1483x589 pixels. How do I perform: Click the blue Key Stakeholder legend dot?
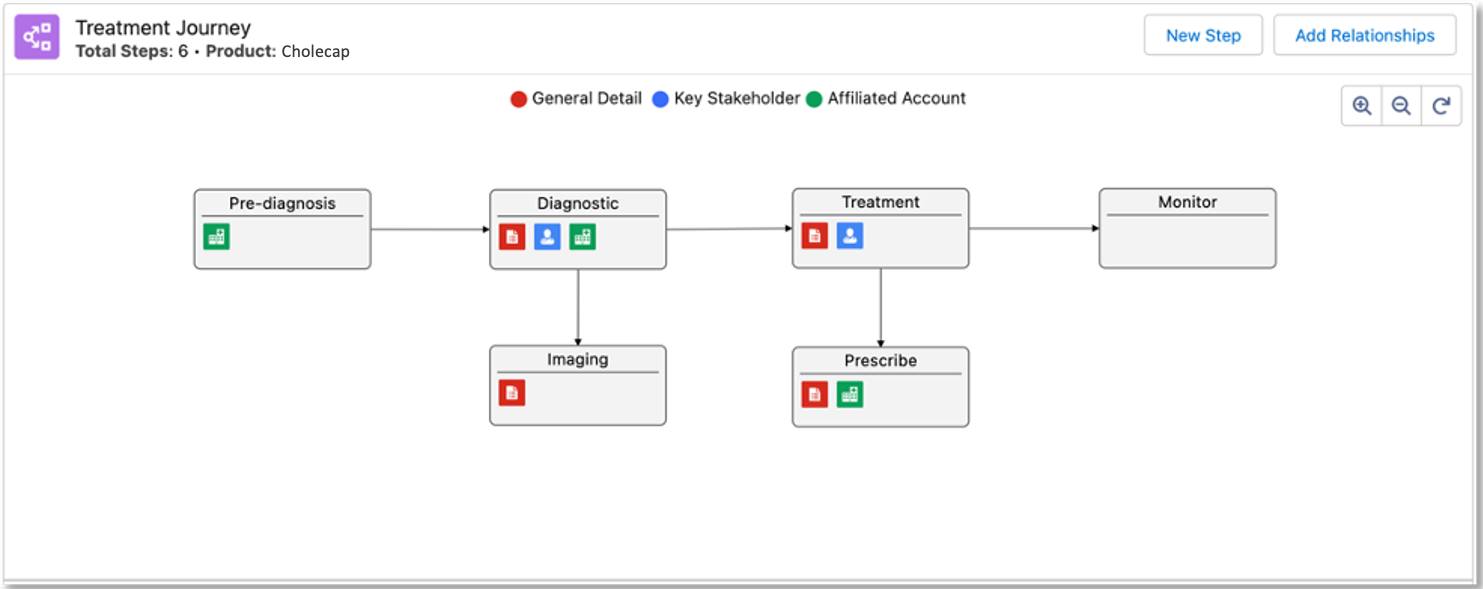click(x=660, y=99)
